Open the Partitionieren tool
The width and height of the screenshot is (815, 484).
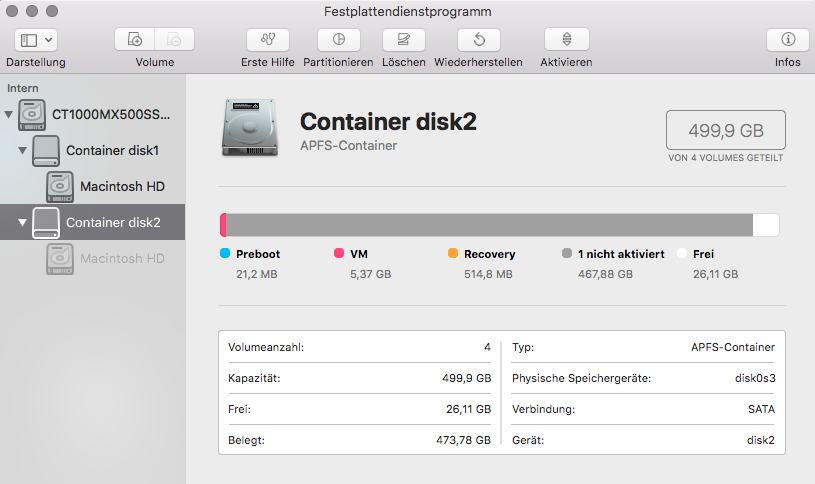click(x=338, y=40)
